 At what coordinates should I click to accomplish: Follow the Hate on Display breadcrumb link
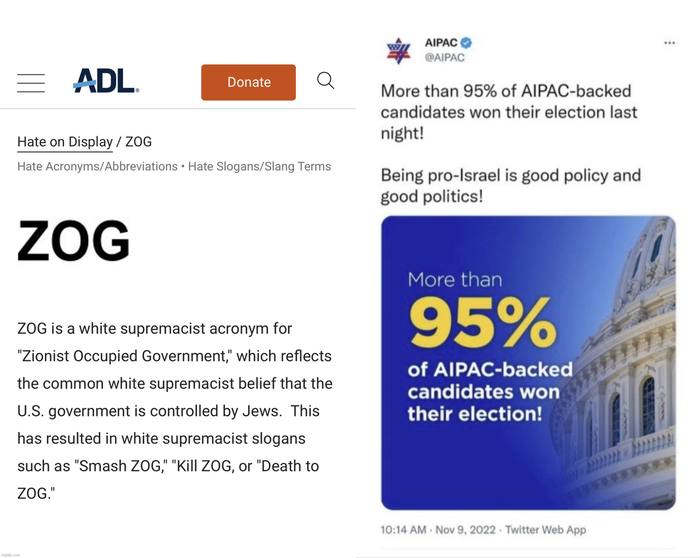64,142
